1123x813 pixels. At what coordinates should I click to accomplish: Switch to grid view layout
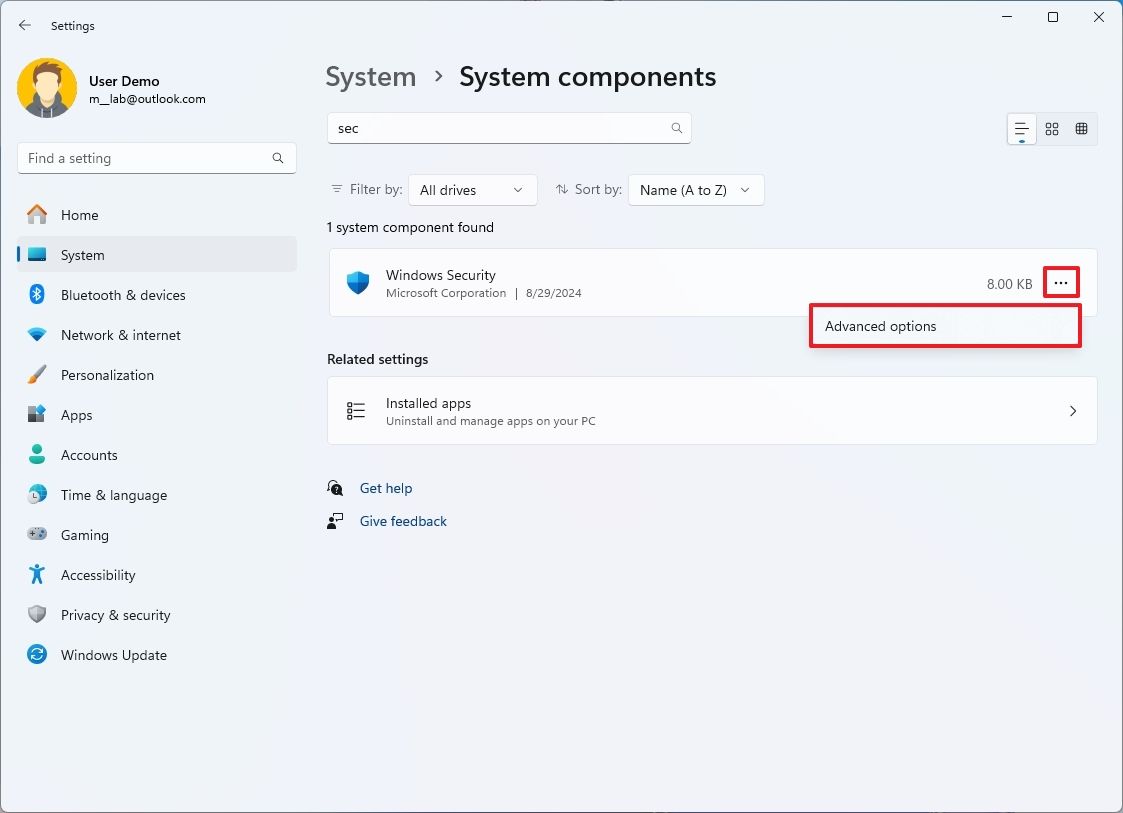coord(1051,128)
